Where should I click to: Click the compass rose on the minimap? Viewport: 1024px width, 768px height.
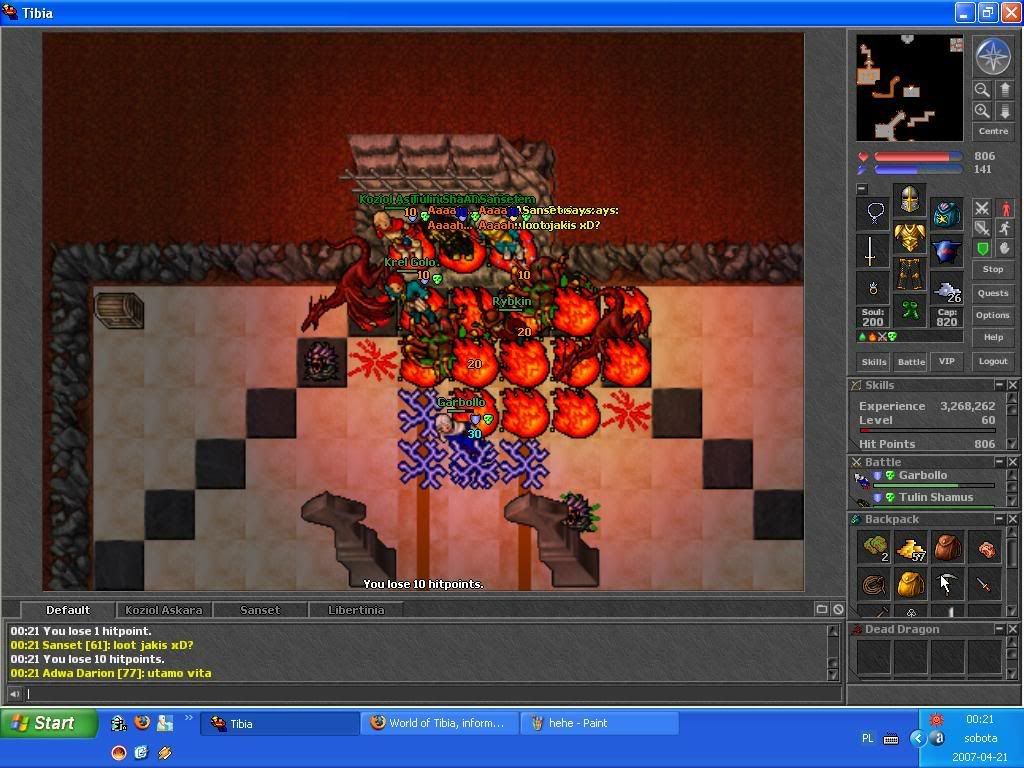[x=993, y=56]
